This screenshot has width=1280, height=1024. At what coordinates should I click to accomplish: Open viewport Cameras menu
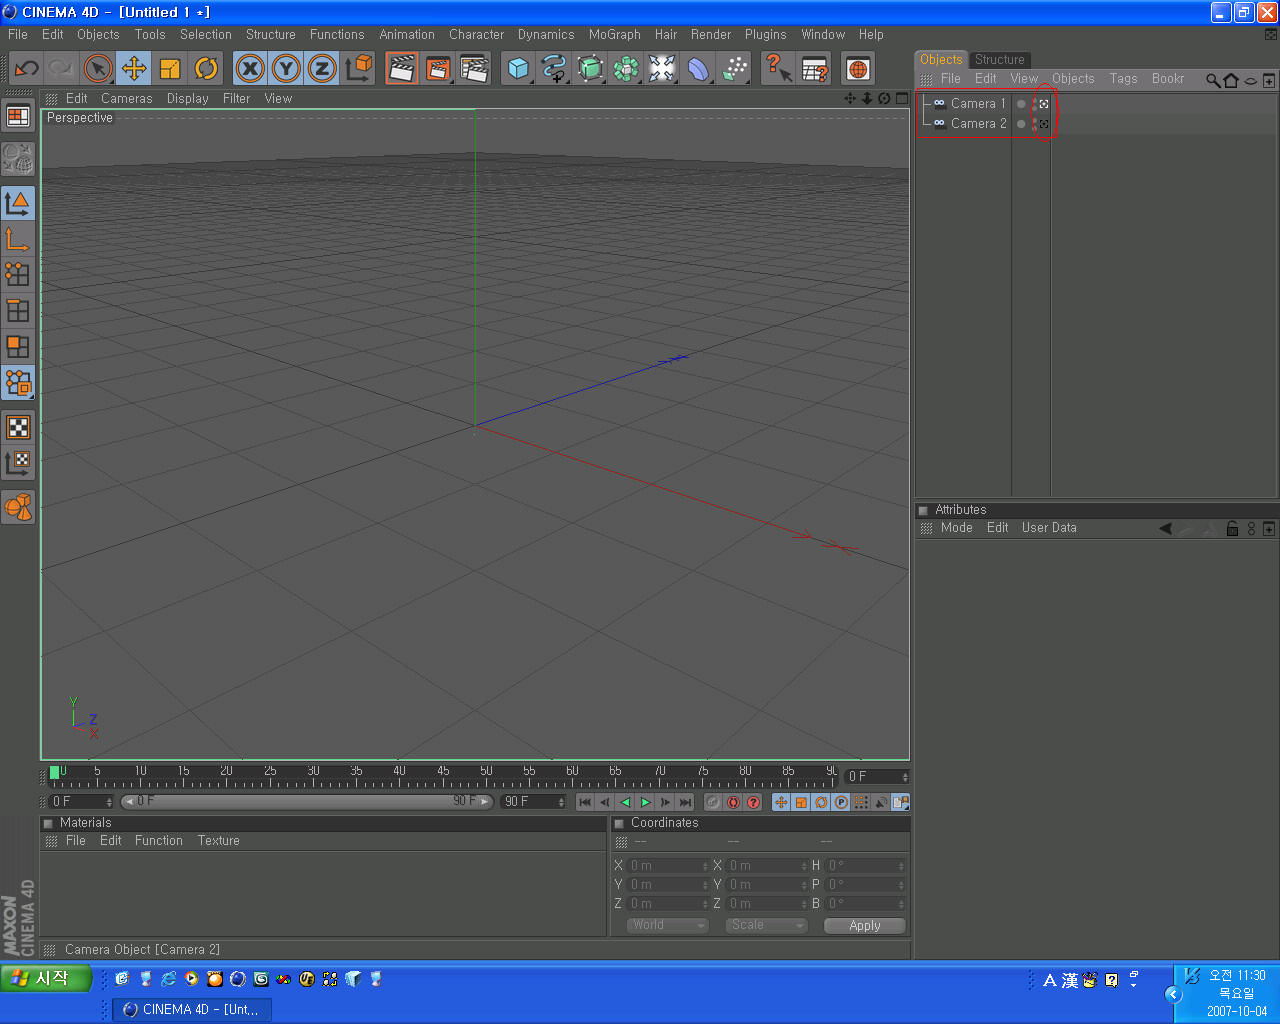[127, 99]
